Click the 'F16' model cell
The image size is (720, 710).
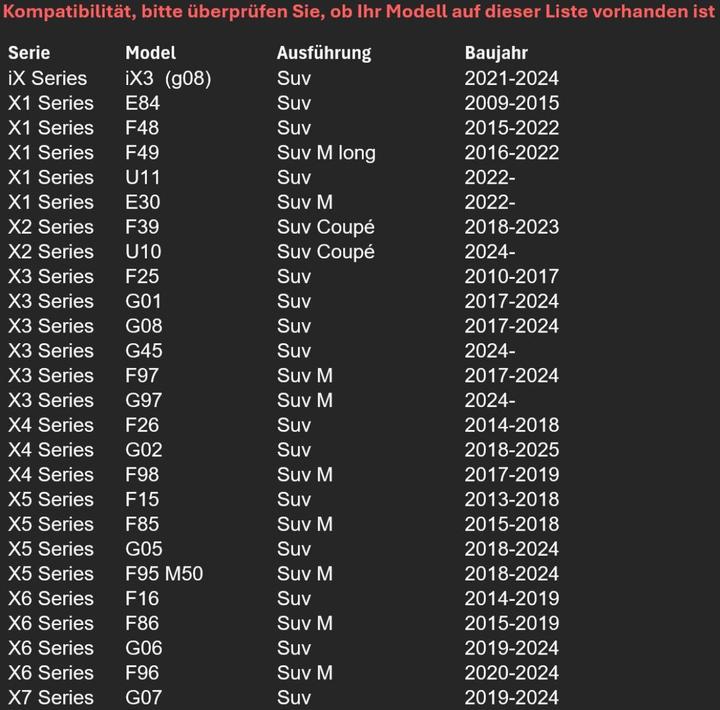[142, 599]
